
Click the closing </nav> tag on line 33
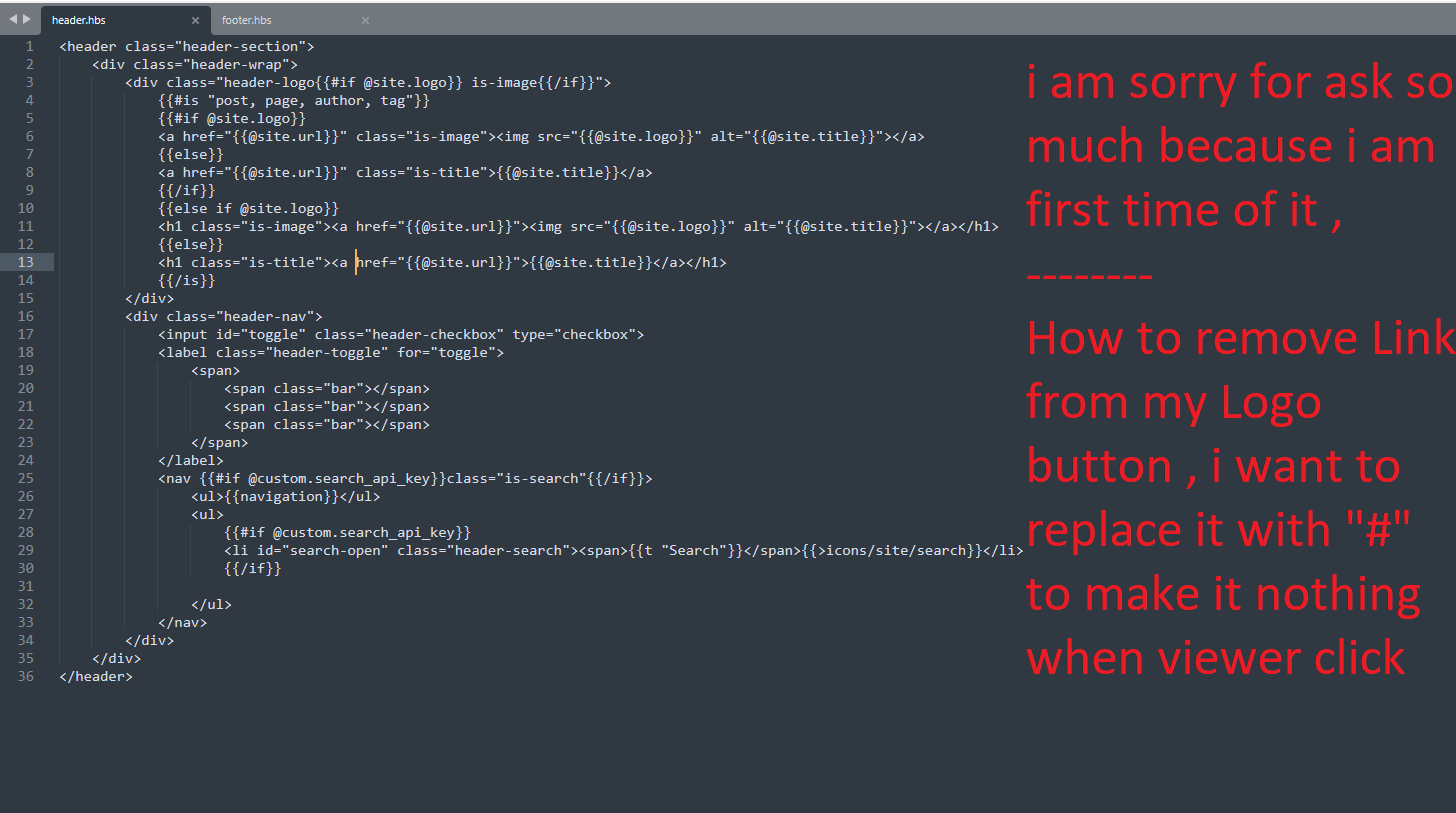pos(183,622)
